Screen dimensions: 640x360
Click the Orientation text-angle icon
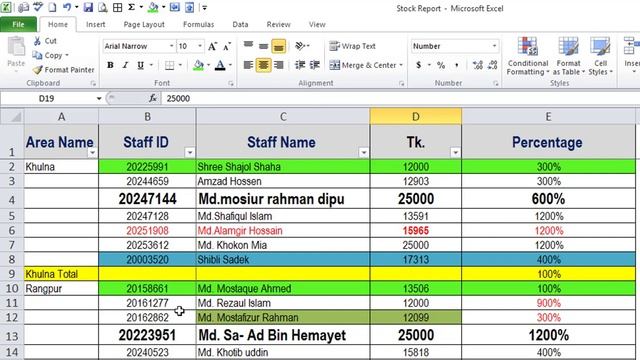pos(300,46)
